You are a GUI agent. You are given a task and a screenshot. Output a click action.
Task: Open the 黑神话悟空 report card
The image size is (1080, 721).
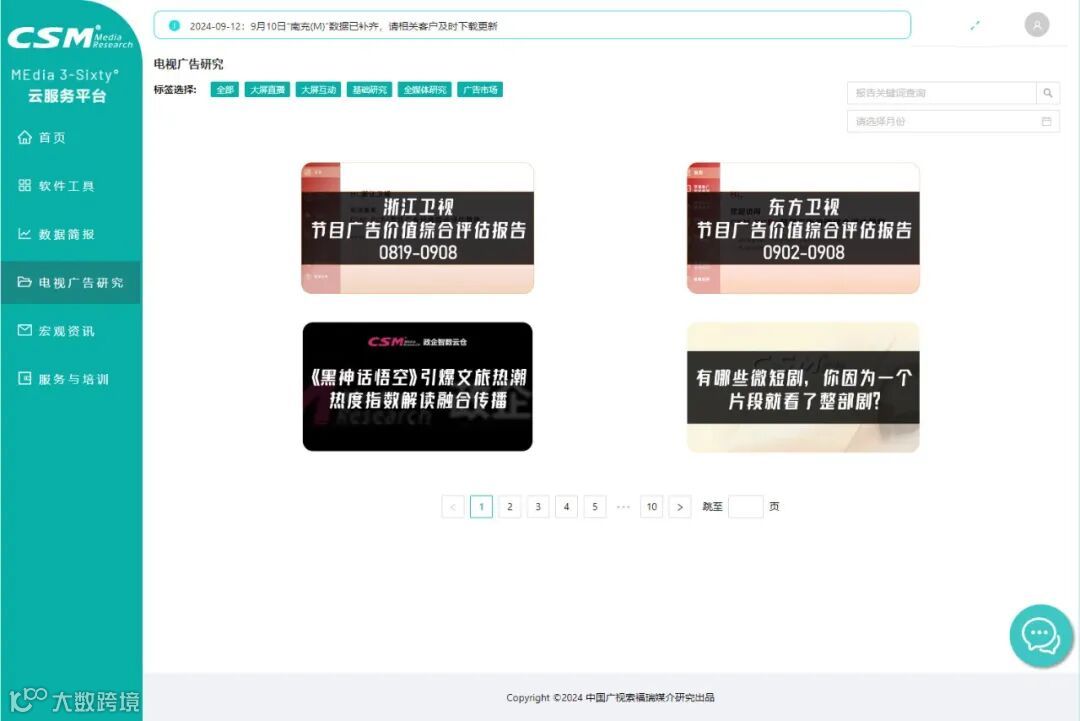tap(417, 386)
